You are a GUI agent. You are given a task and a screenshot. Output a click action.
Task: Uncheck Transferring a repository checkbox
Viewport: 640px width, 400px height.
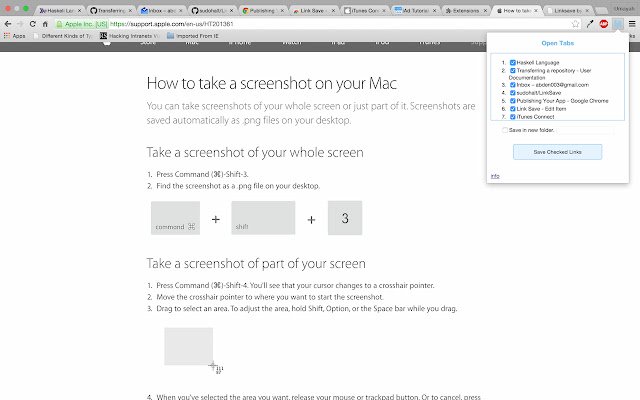513,70
